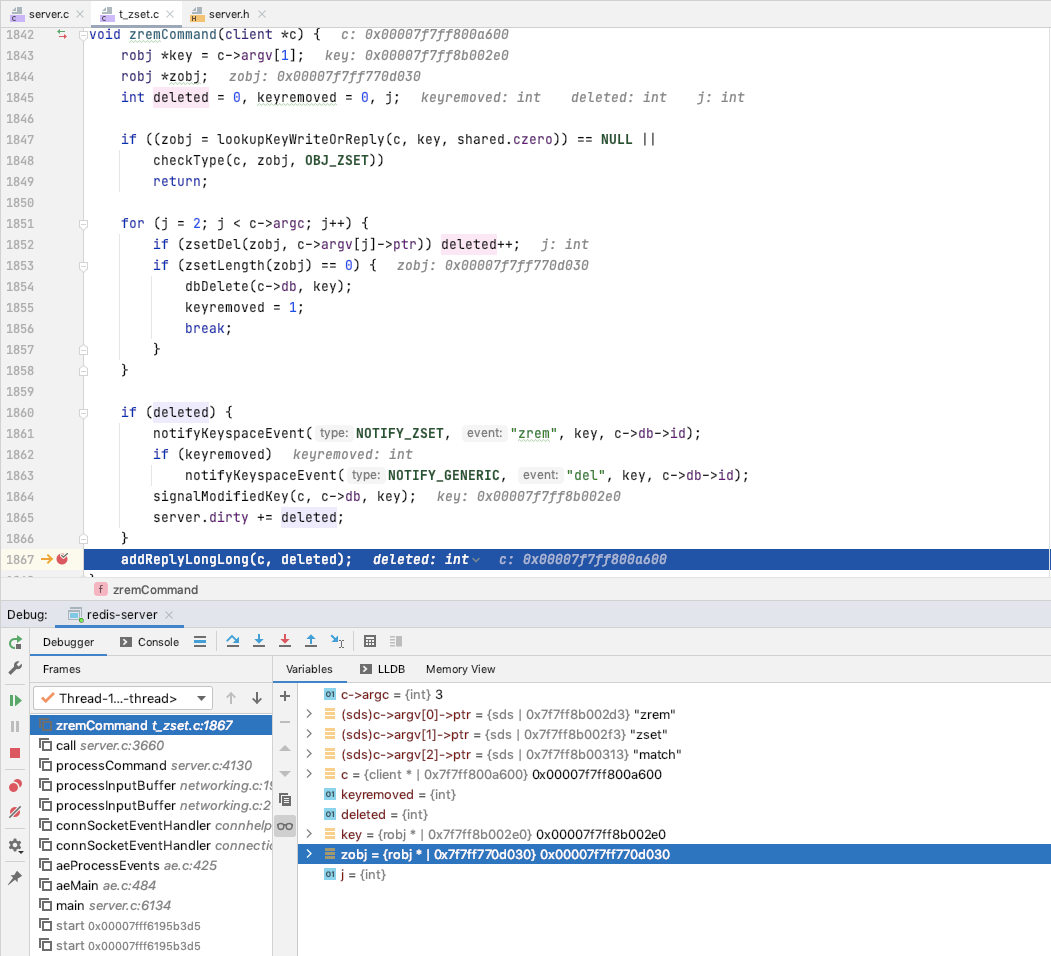The width and height of the screenshot is (1051, 956).
Task: Pin the debug tab
Action: point(15,878)
